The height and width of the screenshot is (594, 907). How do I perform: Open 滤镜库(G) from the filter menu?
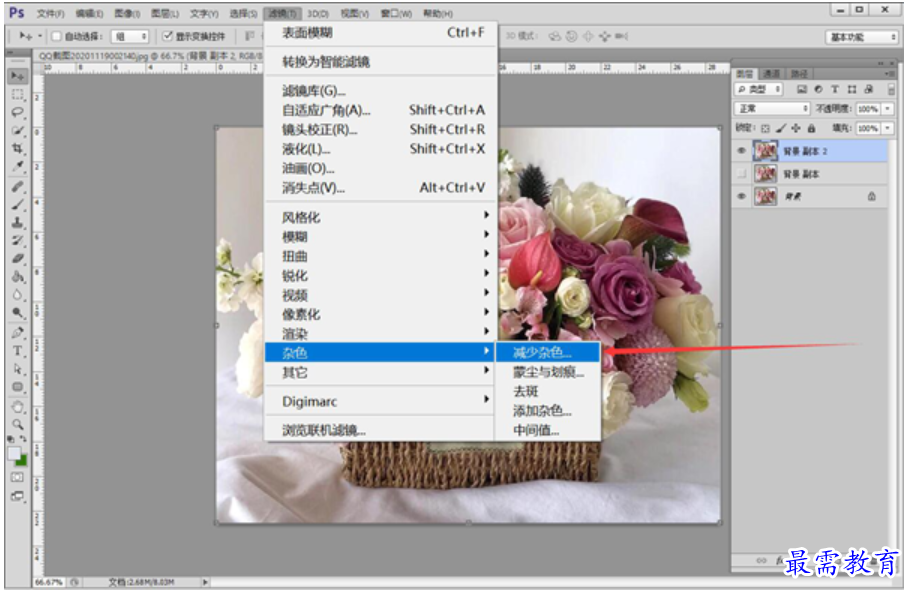tap(381, 91)
